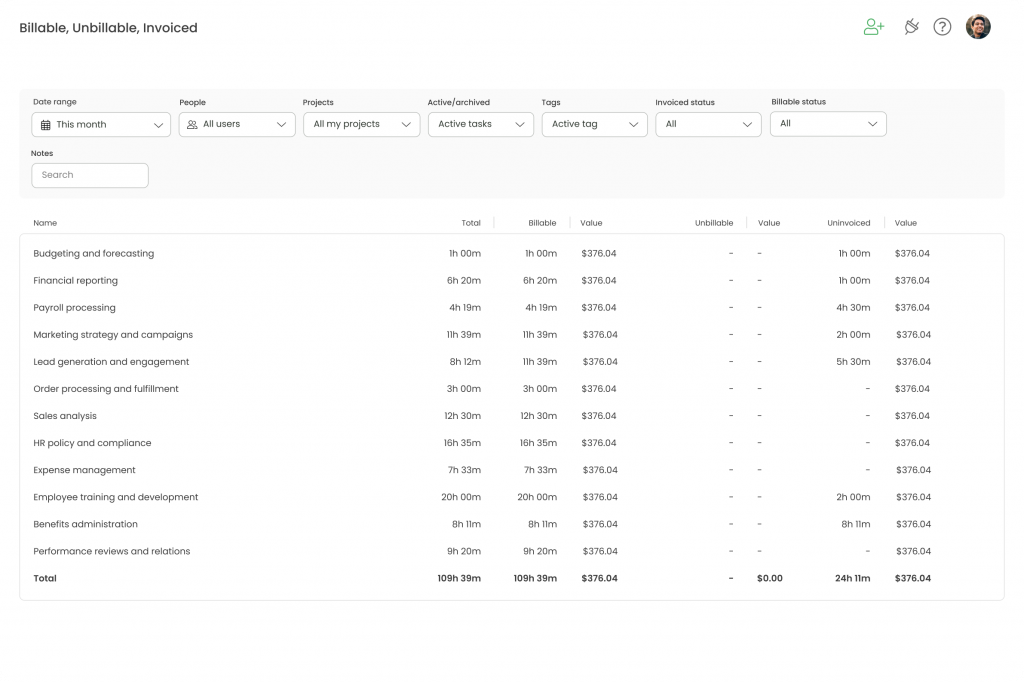
Task: Click the people icon in All users
Action: (192, 125)
